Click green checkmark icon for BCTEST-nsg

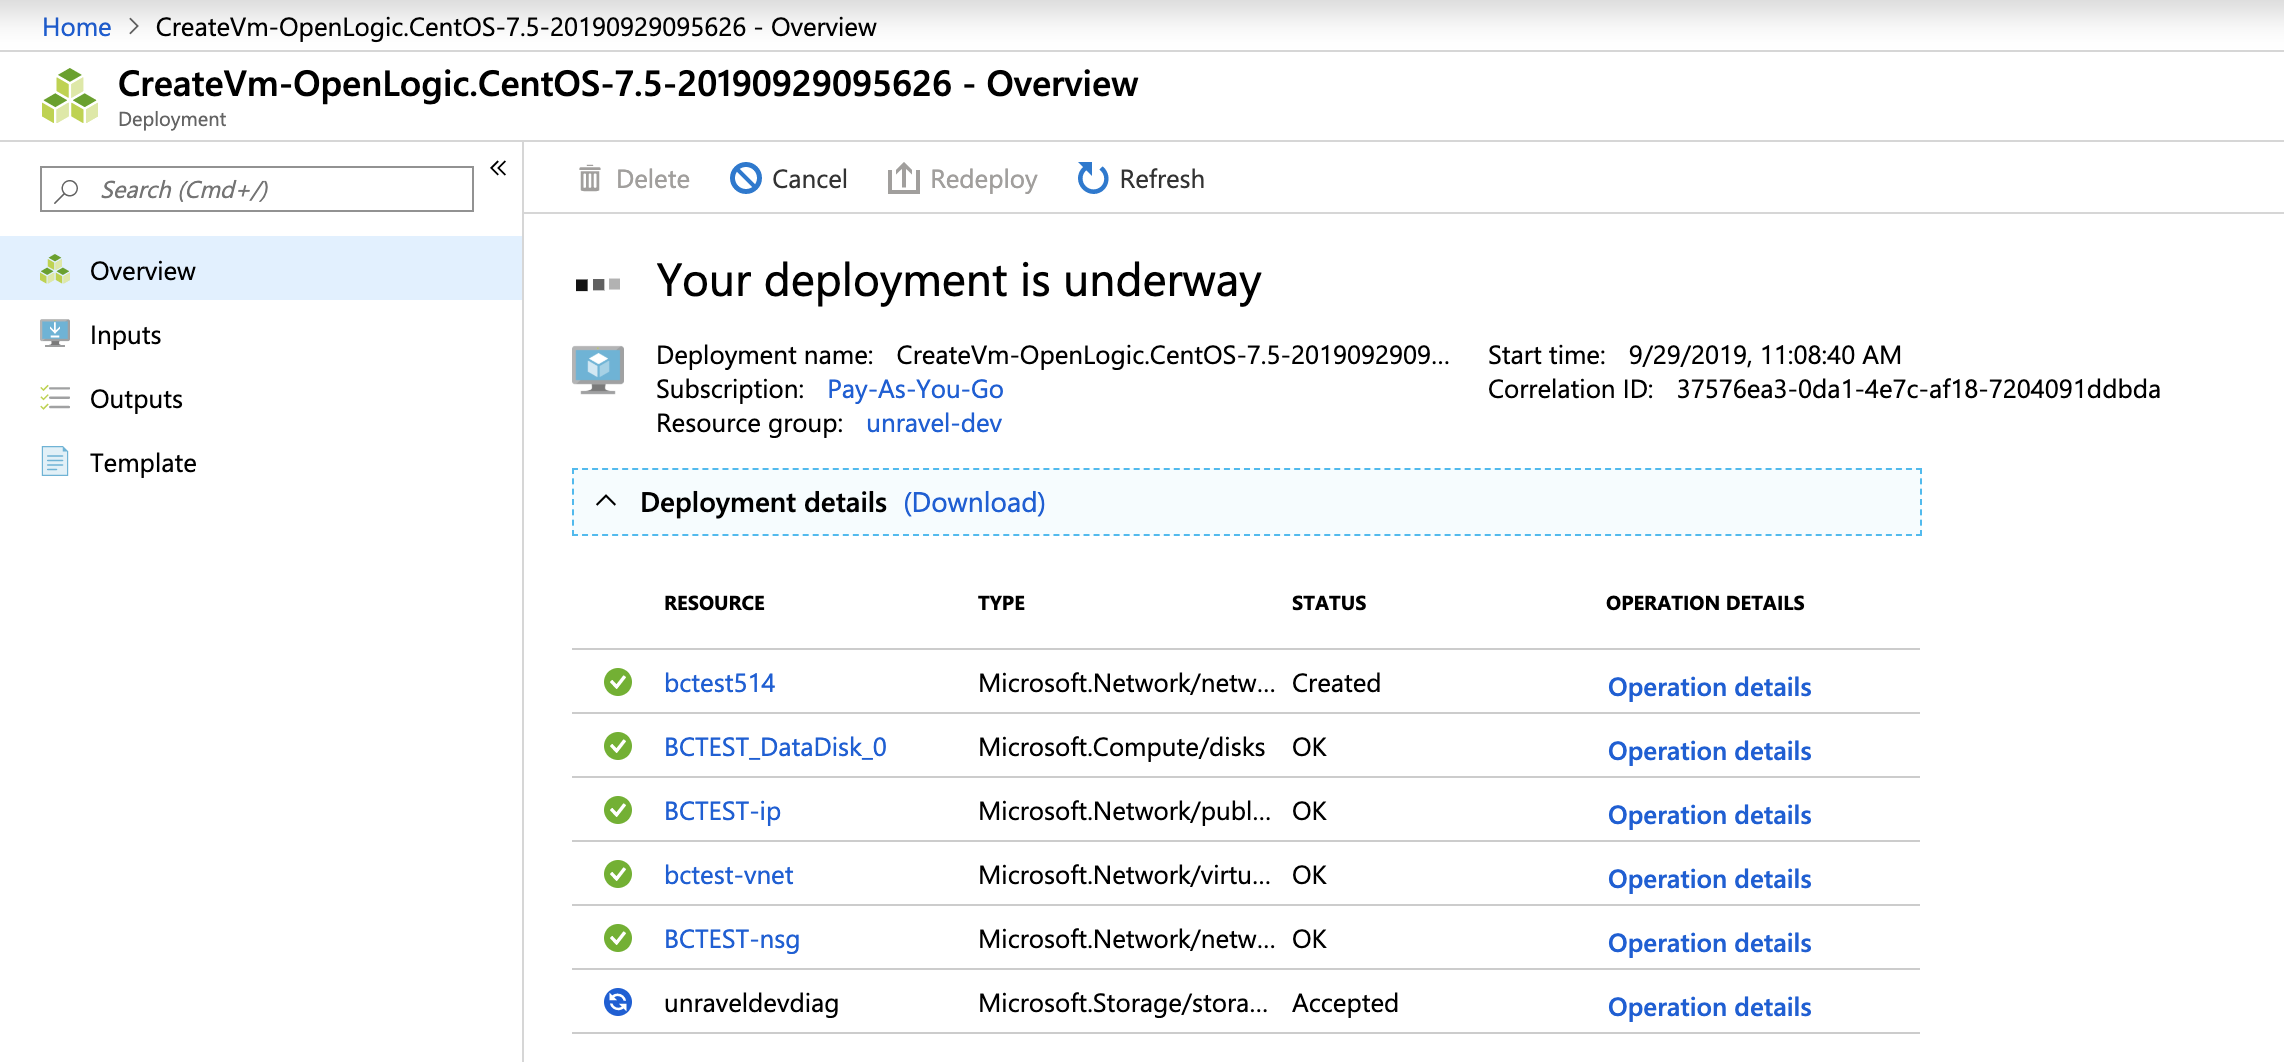point(618,938)
